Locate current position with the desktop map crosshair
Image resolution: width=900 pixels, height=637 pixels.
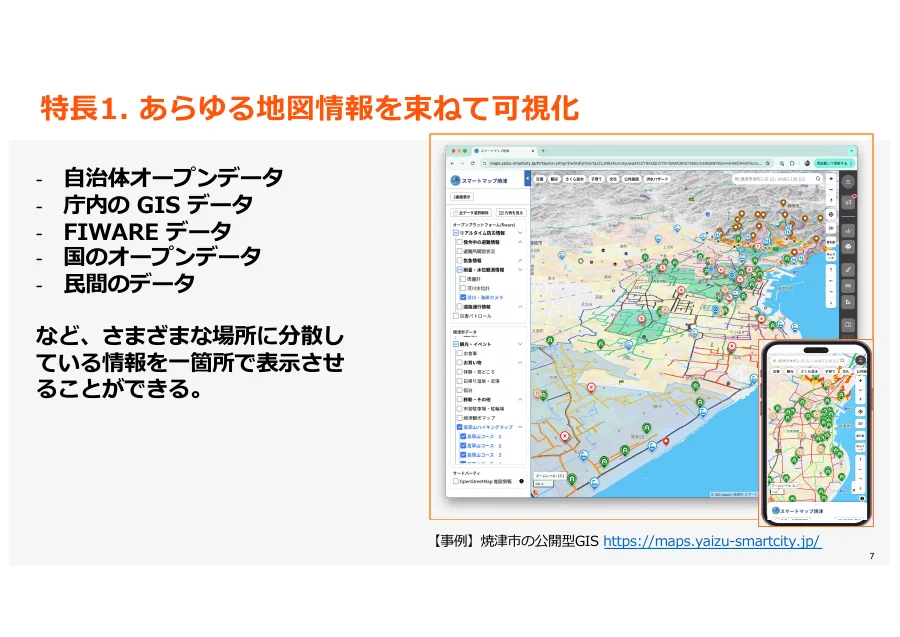(x=831, y=215)
